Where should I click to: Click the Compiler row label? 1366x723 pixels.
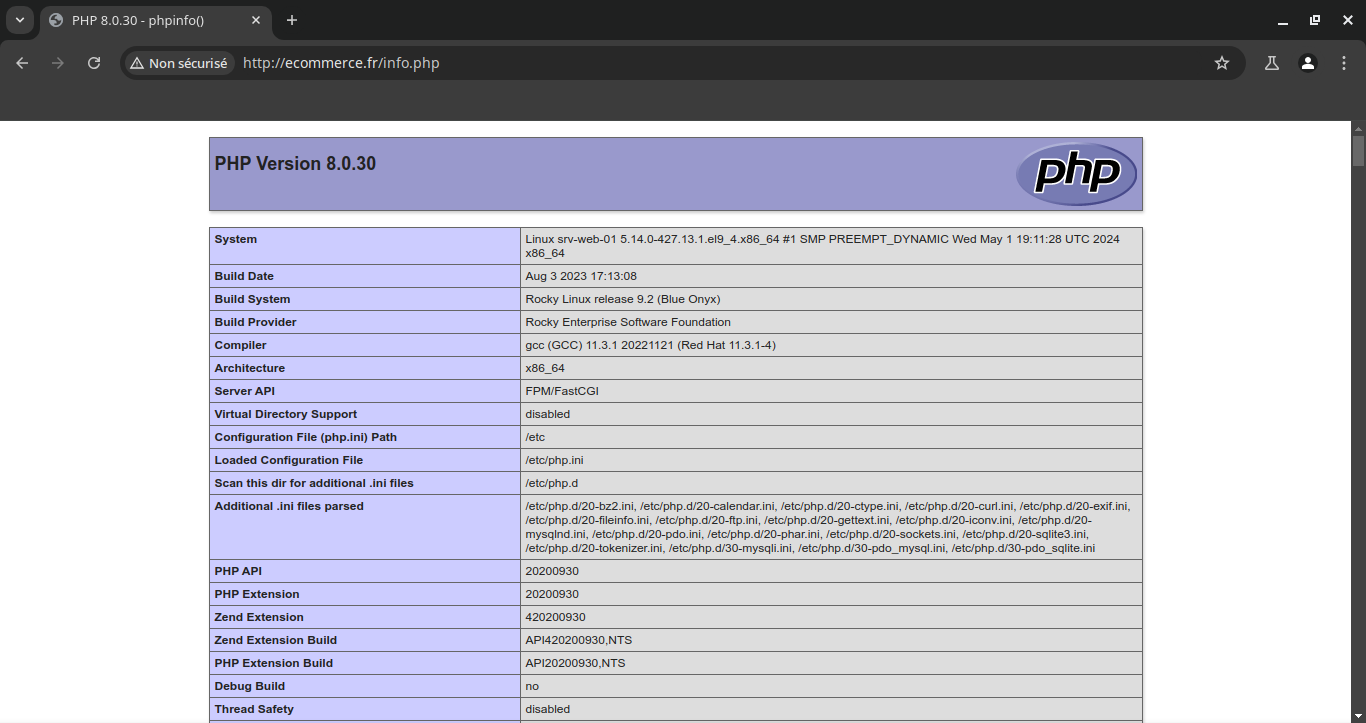click(x=240, y=345)
